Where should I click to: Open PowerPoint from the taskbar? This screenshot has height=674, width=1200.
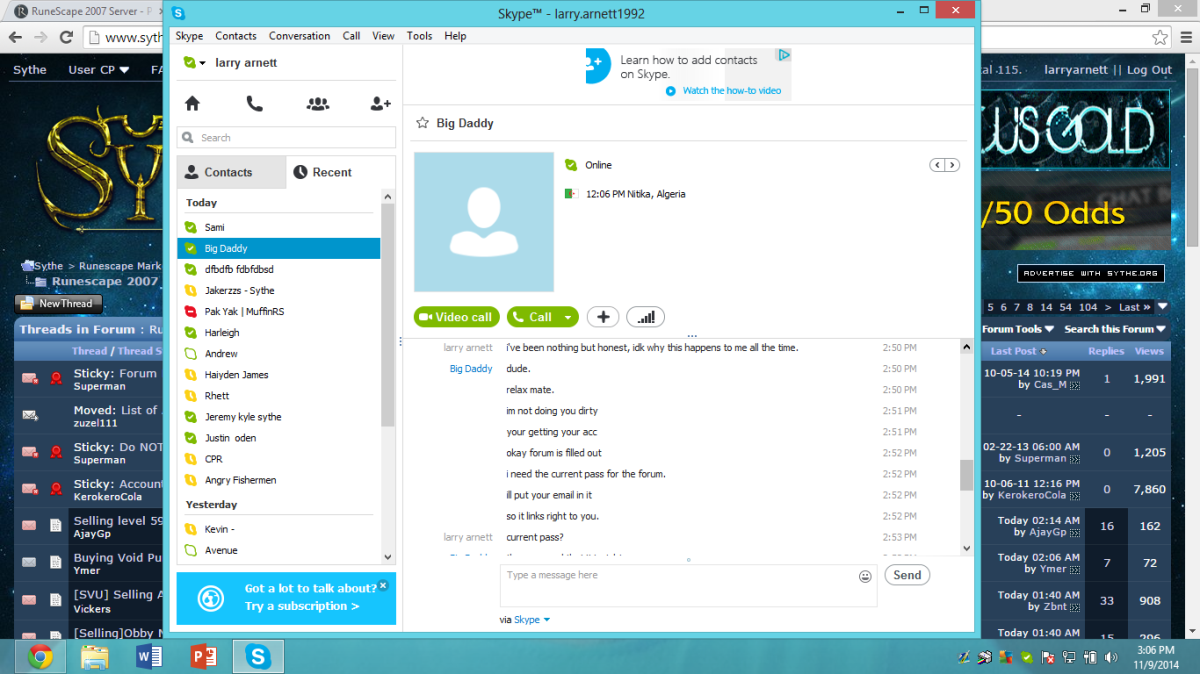[203, 657]
